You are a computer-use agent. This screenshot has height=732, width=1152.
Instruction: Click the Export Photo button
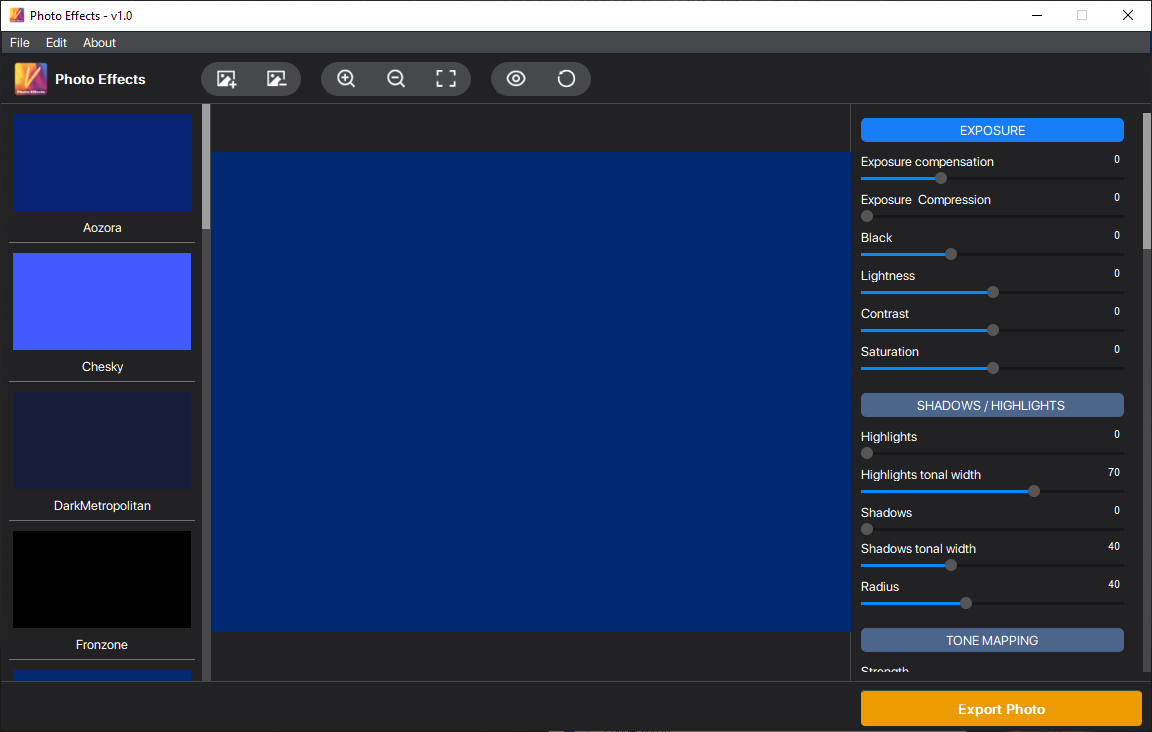[x=1001, y=708]
